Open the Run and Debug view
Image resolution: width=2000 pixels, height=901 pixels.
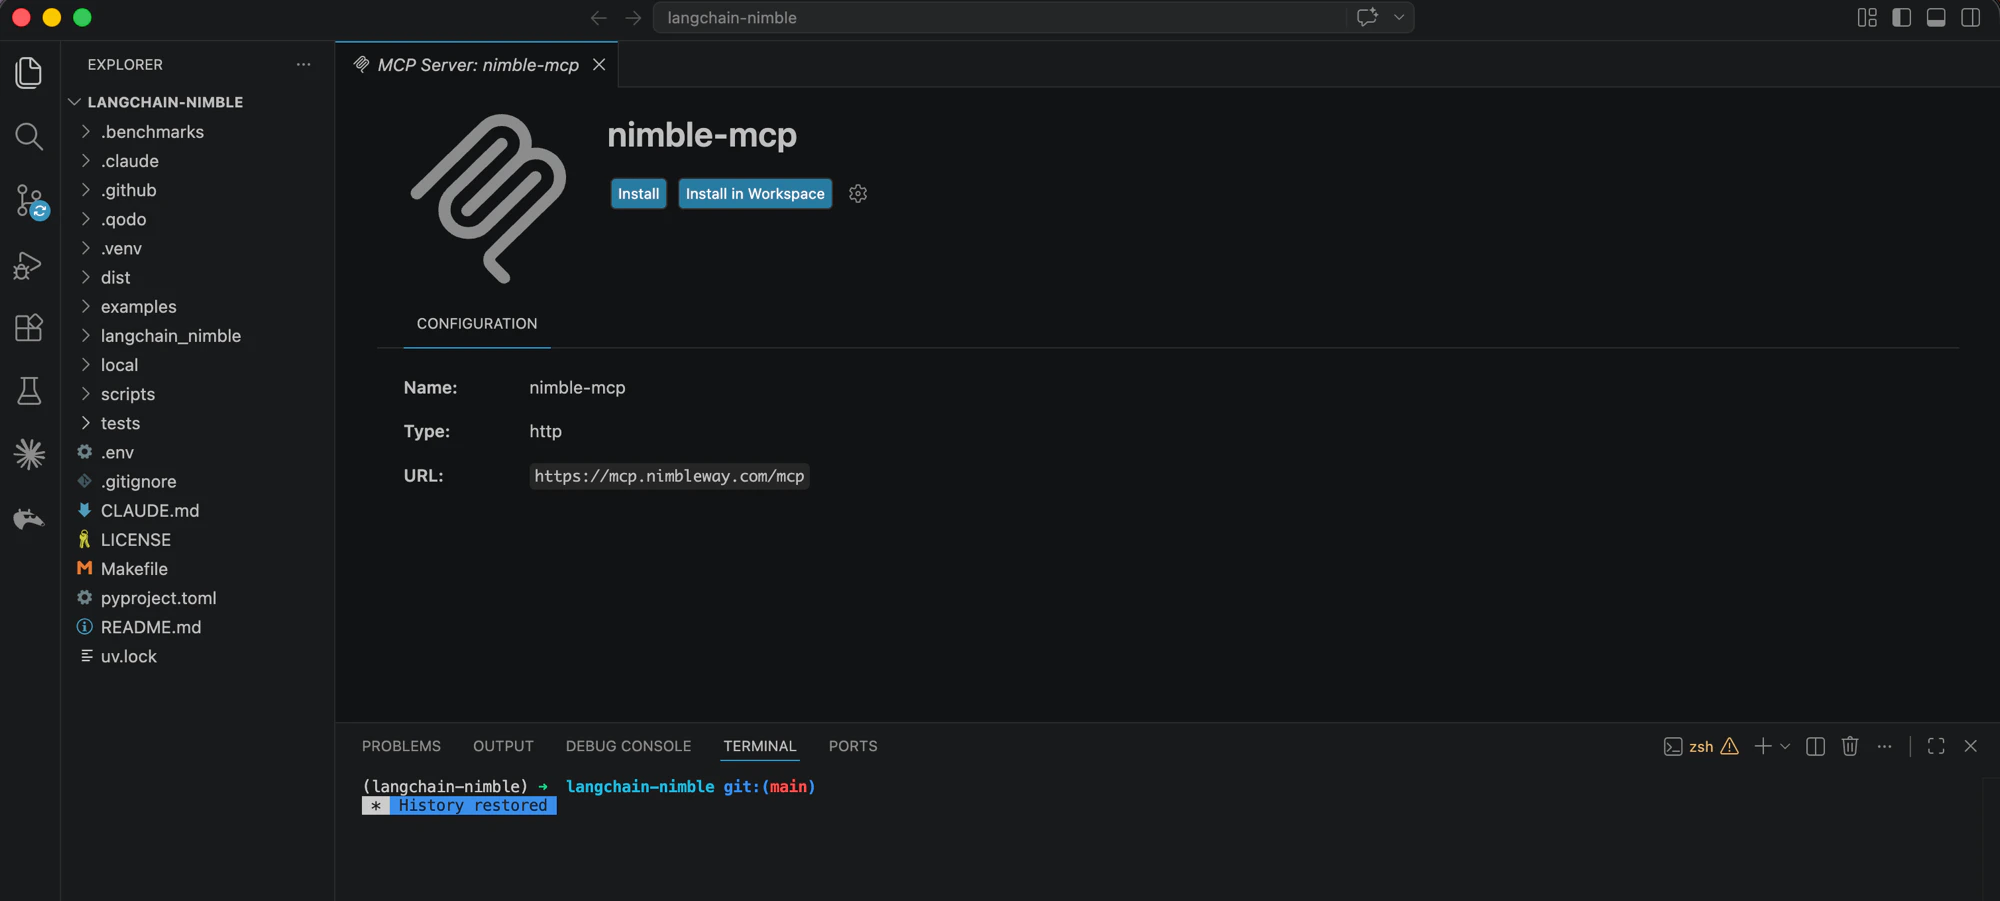[x=29, y=265]
